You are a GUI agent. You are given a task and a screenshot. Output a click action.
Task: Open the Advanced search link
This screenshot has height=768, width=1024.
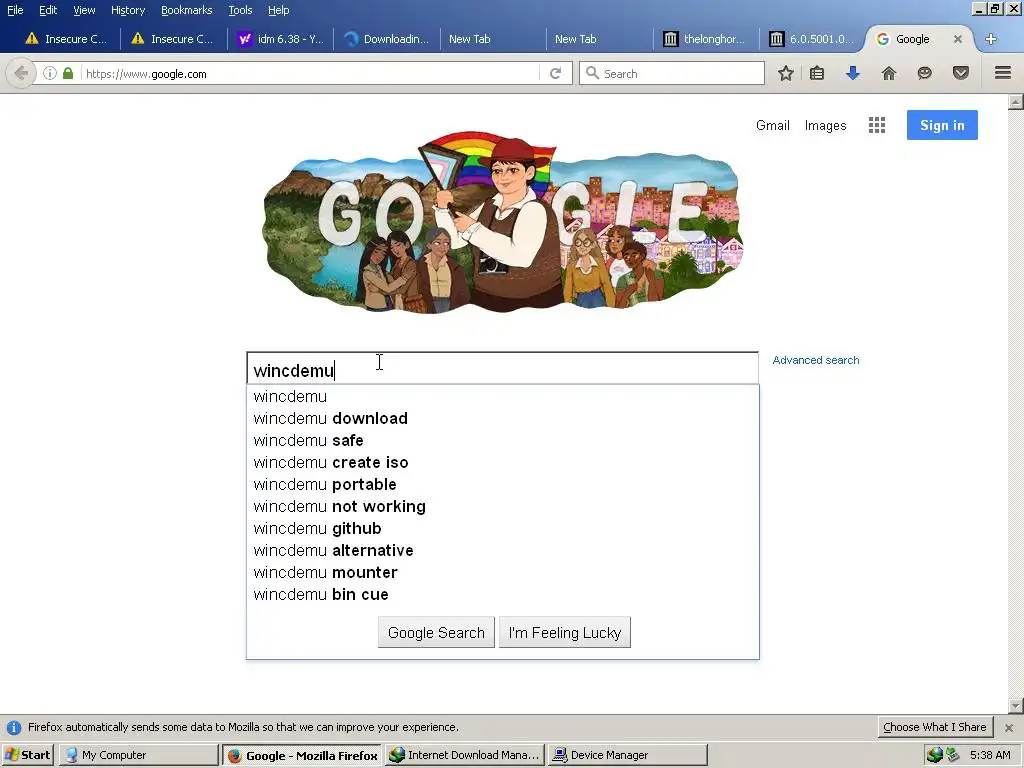(816, 360)
